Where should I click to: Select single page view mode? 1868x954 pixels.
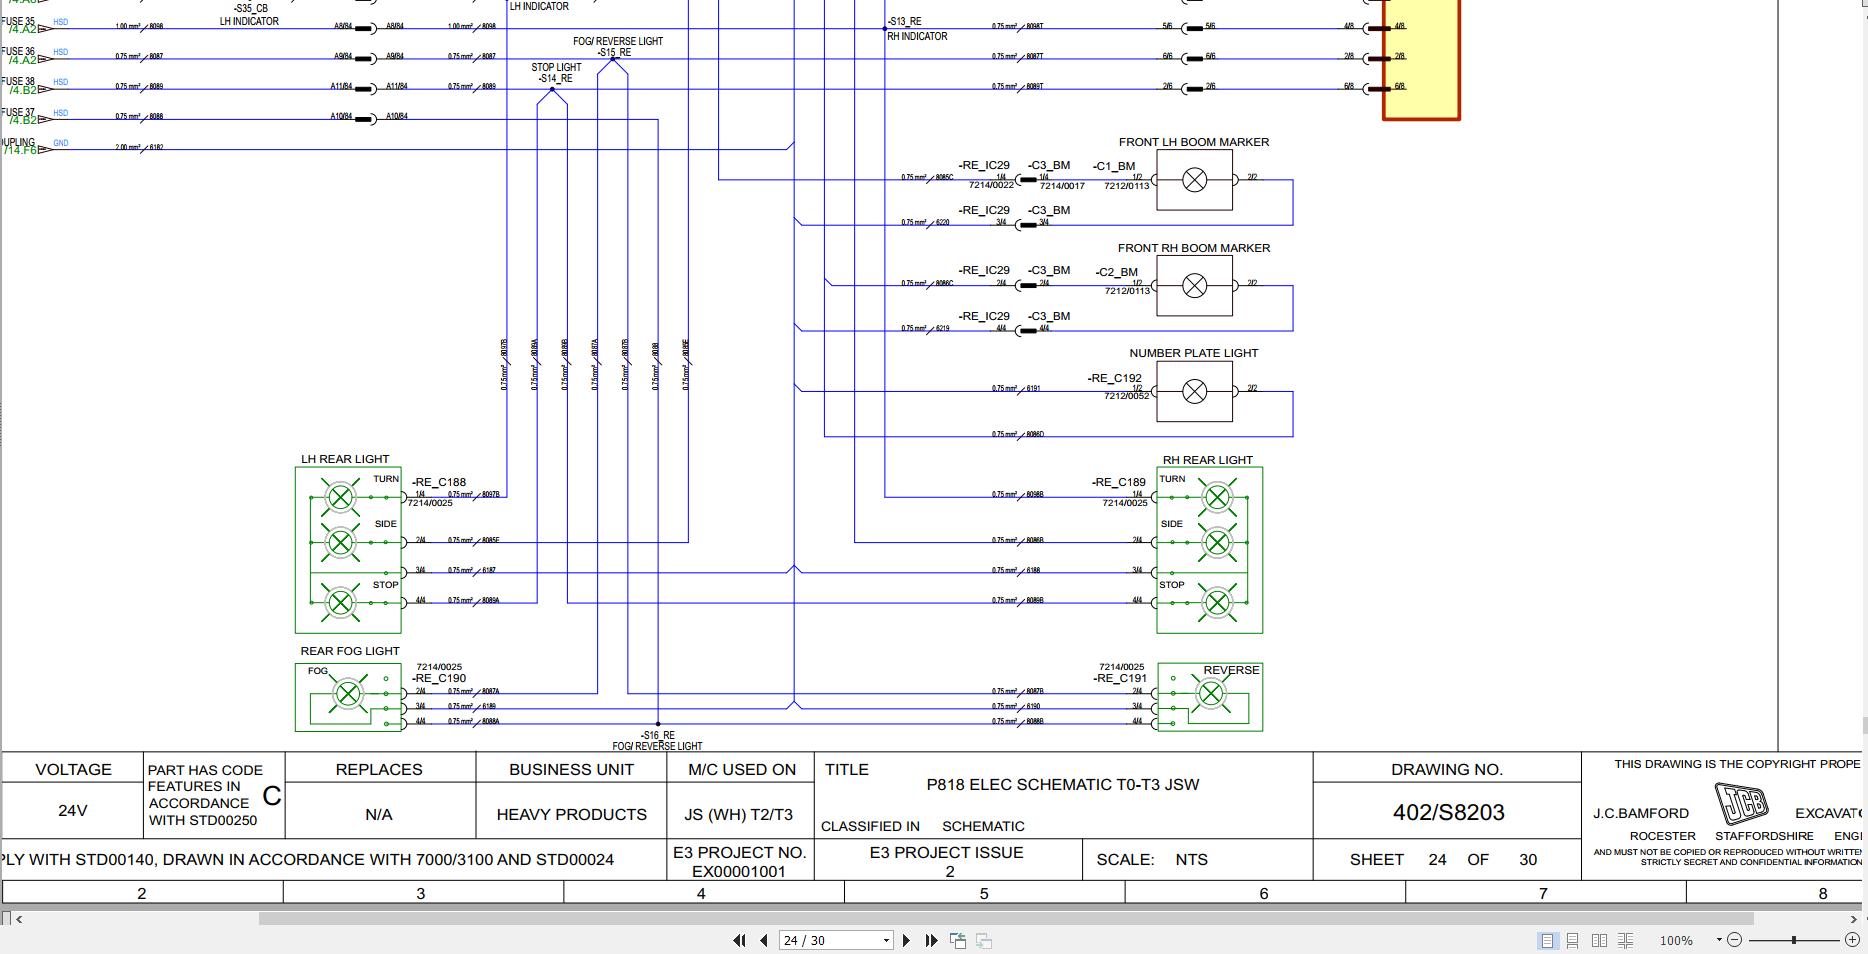tap(1547, 940)
